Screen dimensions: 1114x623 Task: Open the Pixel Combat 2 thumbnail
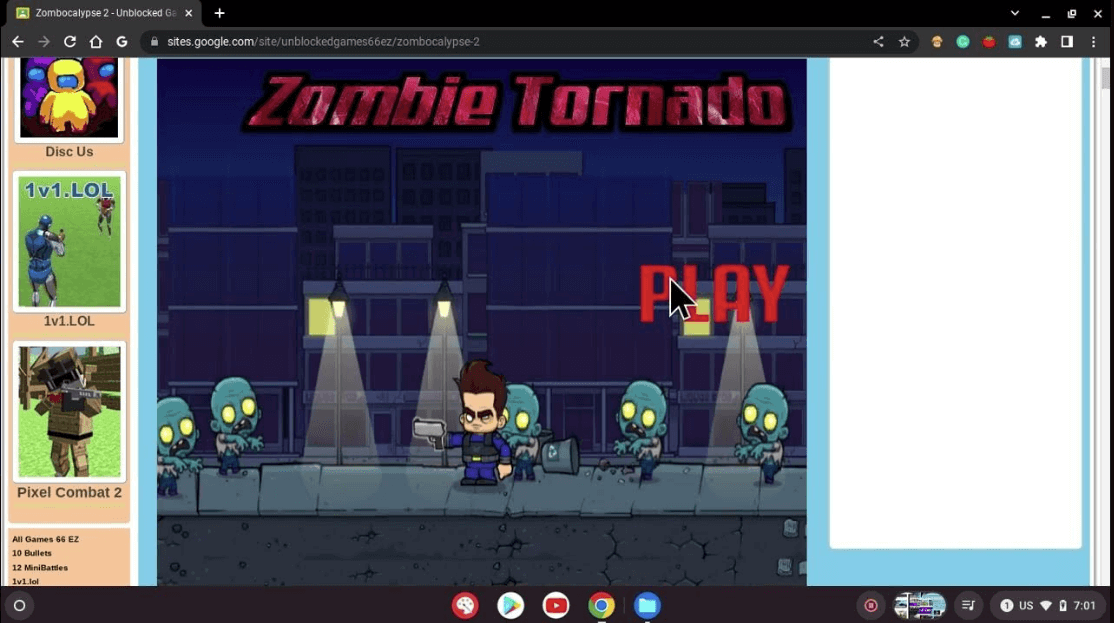pos(69,411)
